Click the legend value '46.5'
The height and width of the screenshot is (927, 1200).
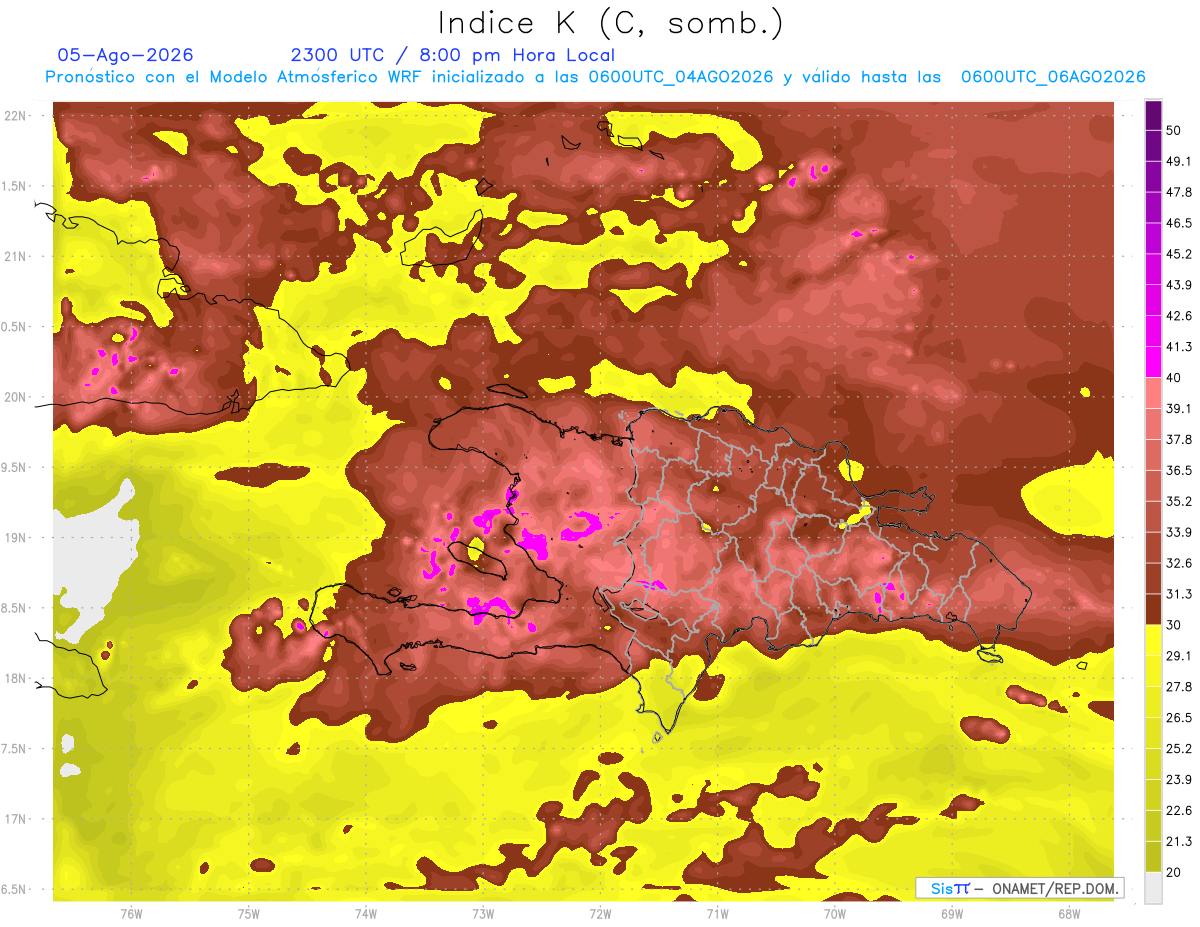pos(1179,223)
